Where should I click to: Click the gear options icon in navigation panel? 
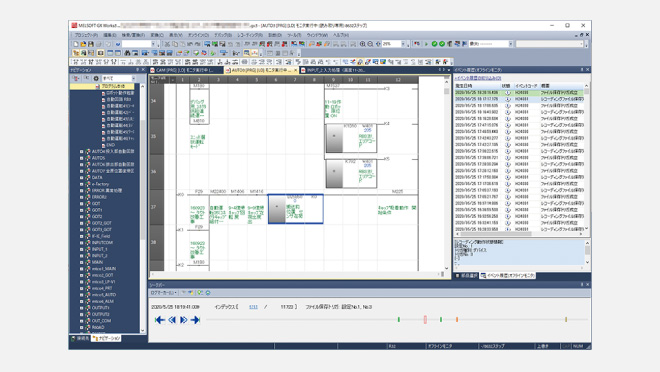click(96, 78)
